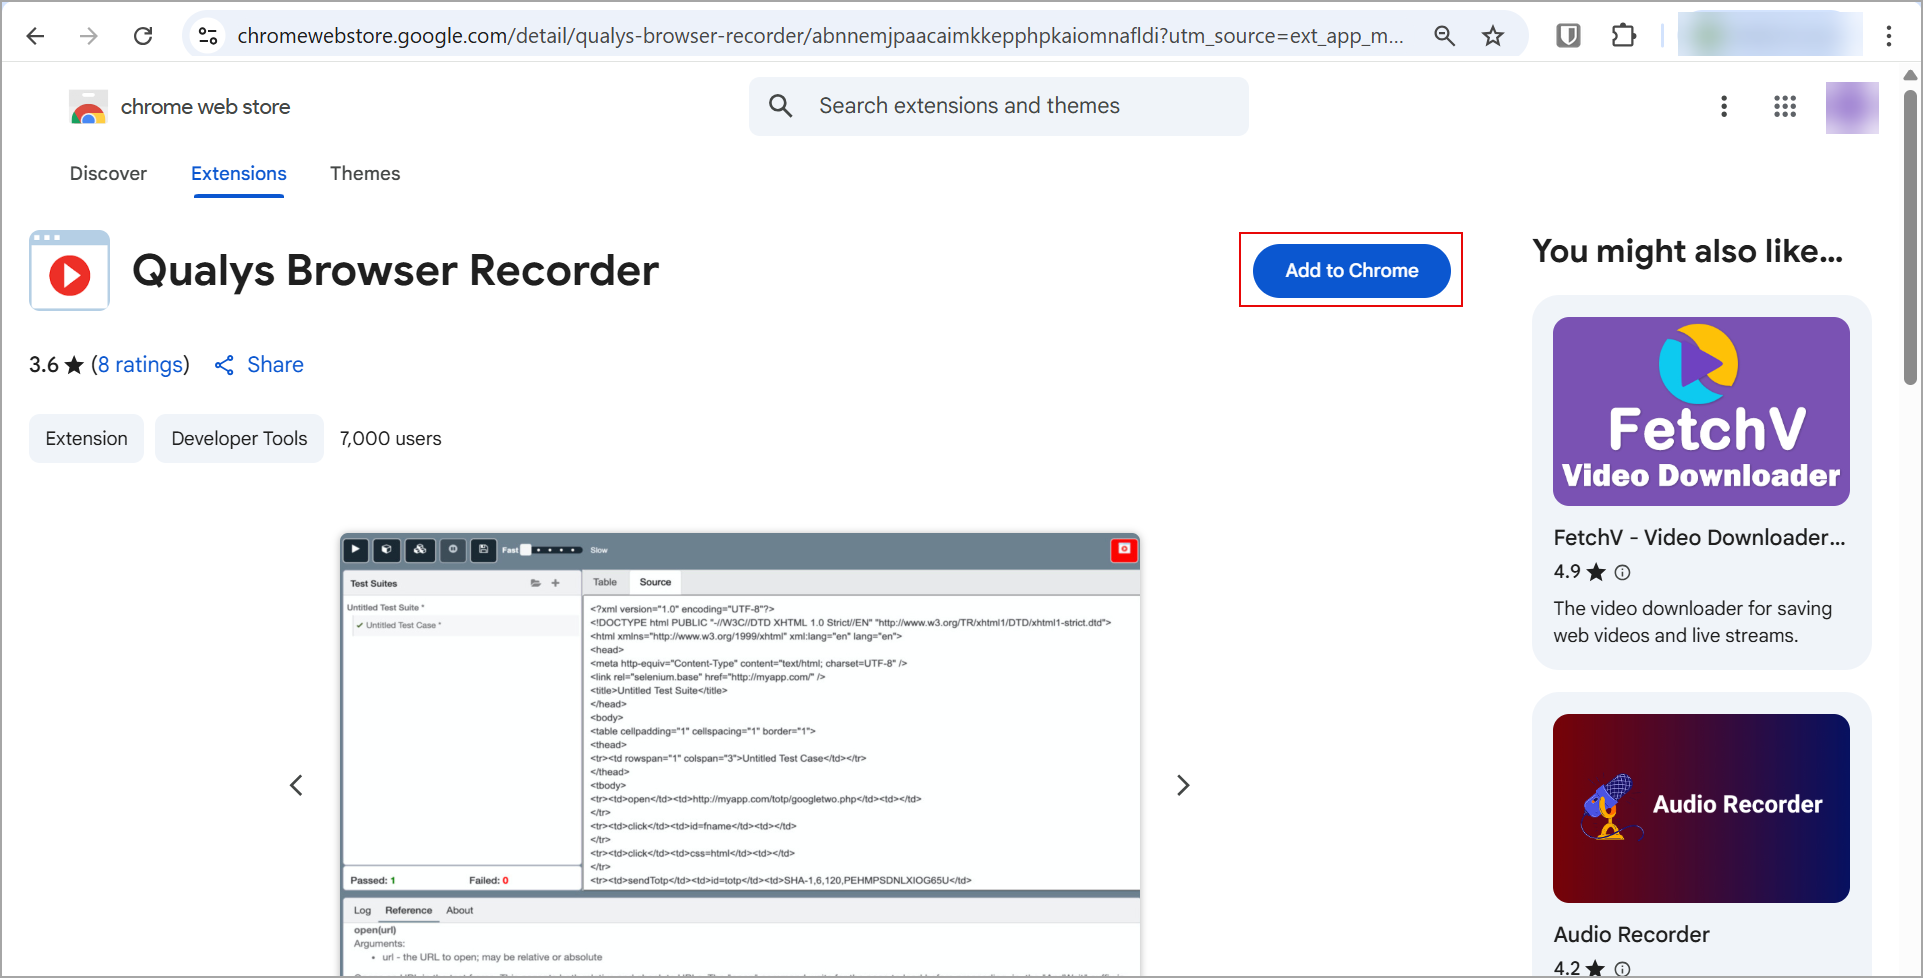Open the shield extension icon in toolbar
Image resolution: width=1923 pixels, height=978 pixels.
[1568, 36]
